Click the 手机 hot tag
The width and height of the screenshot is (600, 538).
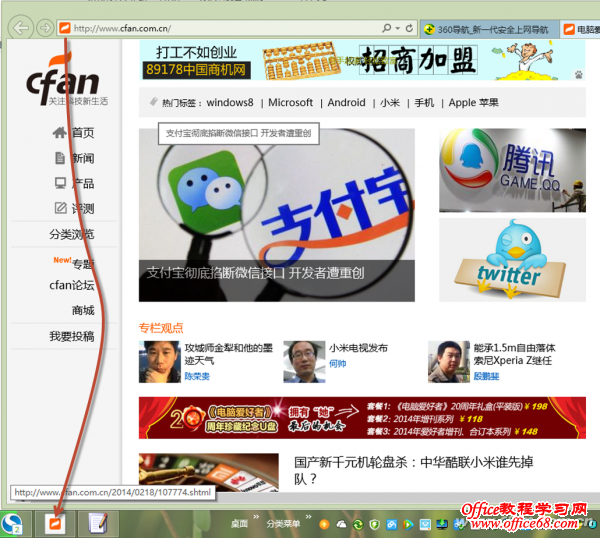tap(424, 103)
